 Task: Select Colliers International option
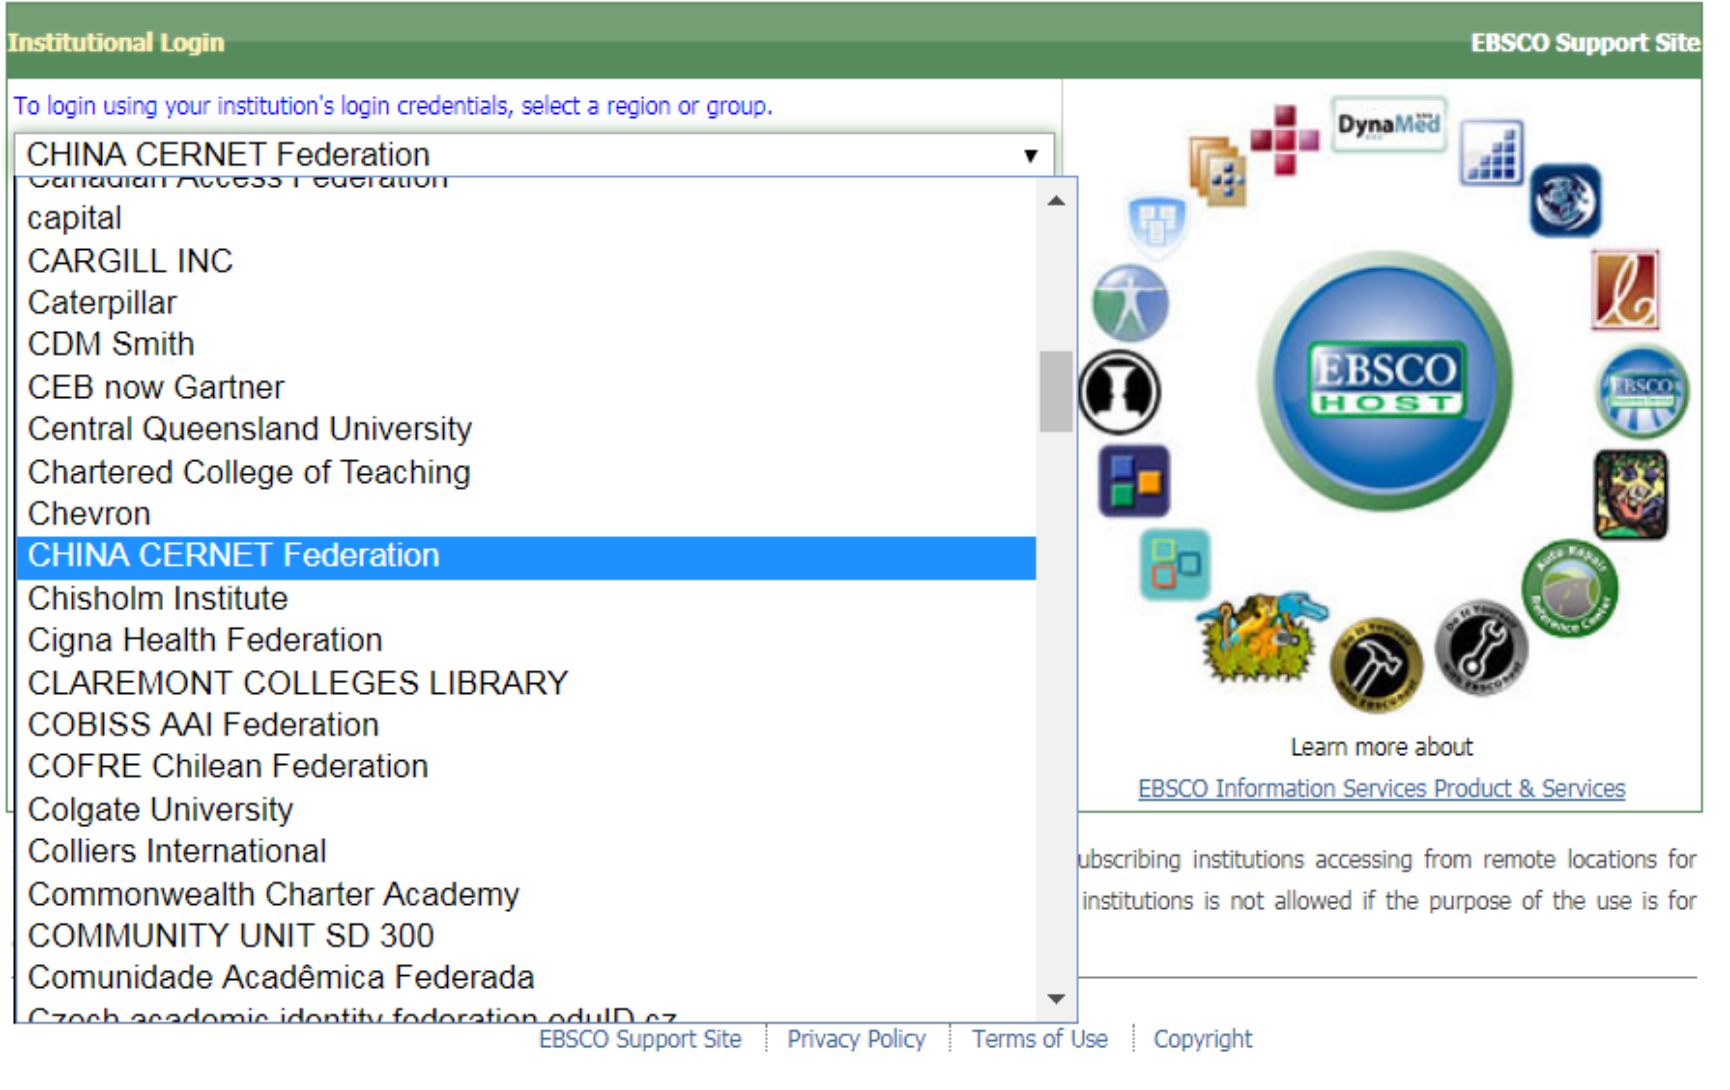click(526, 851)
